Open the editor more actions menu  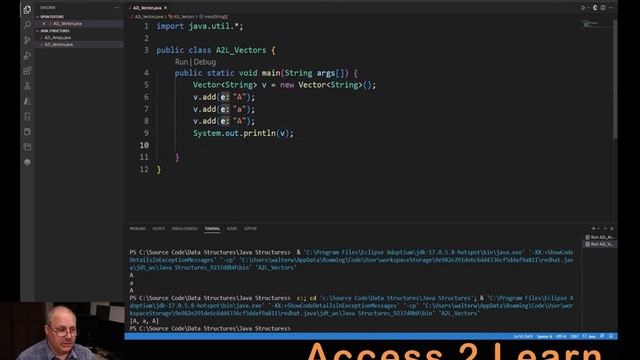pyautogui.click(x=611, y=8)
